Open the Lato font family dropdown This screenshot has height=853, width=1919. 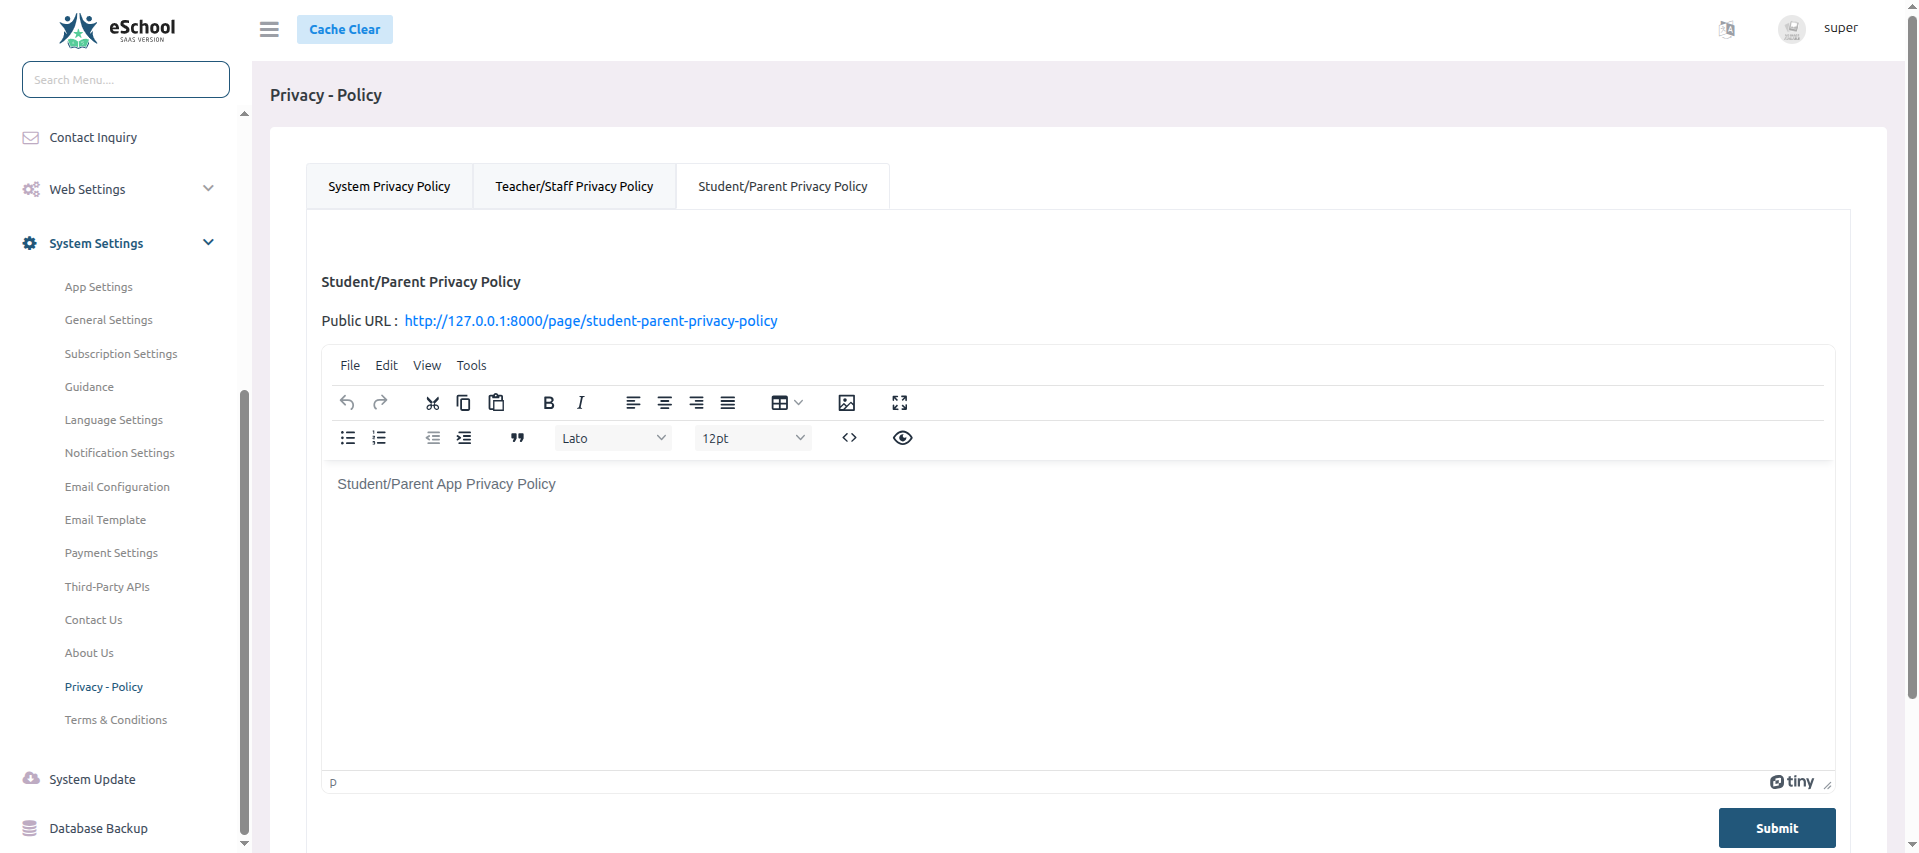[613, 438]
